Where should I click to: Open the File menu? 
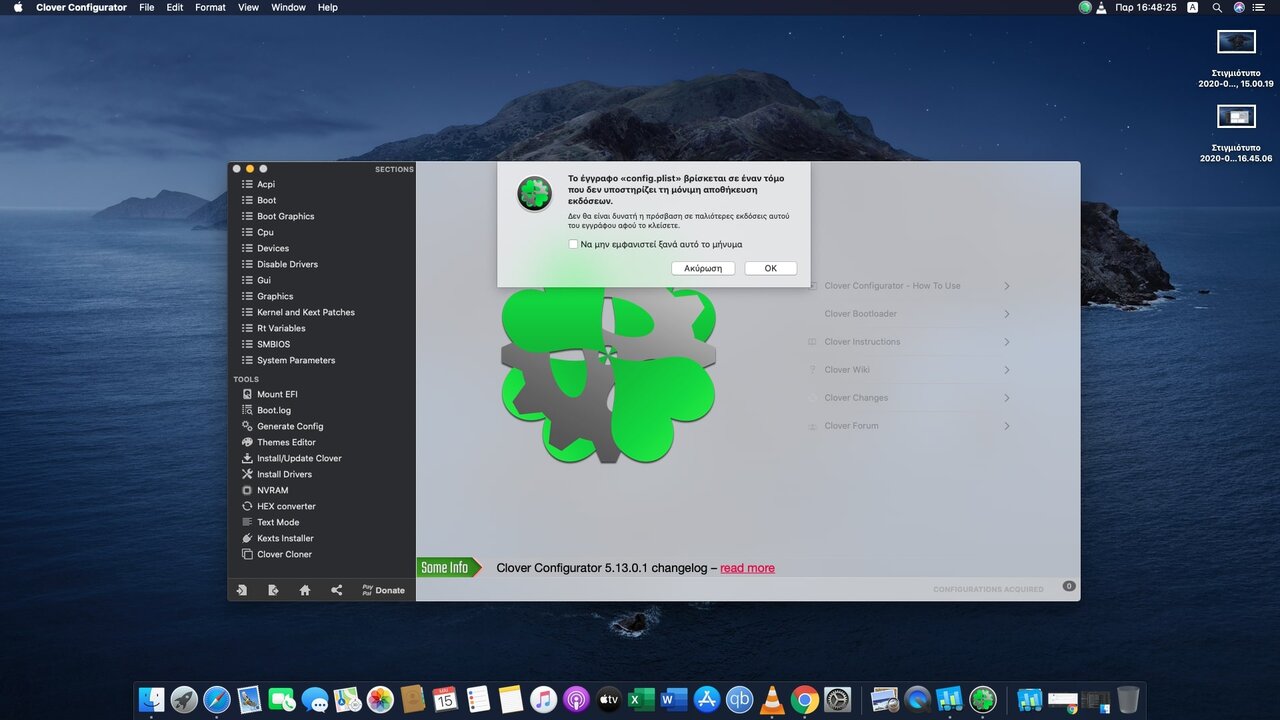coord(147,7)
